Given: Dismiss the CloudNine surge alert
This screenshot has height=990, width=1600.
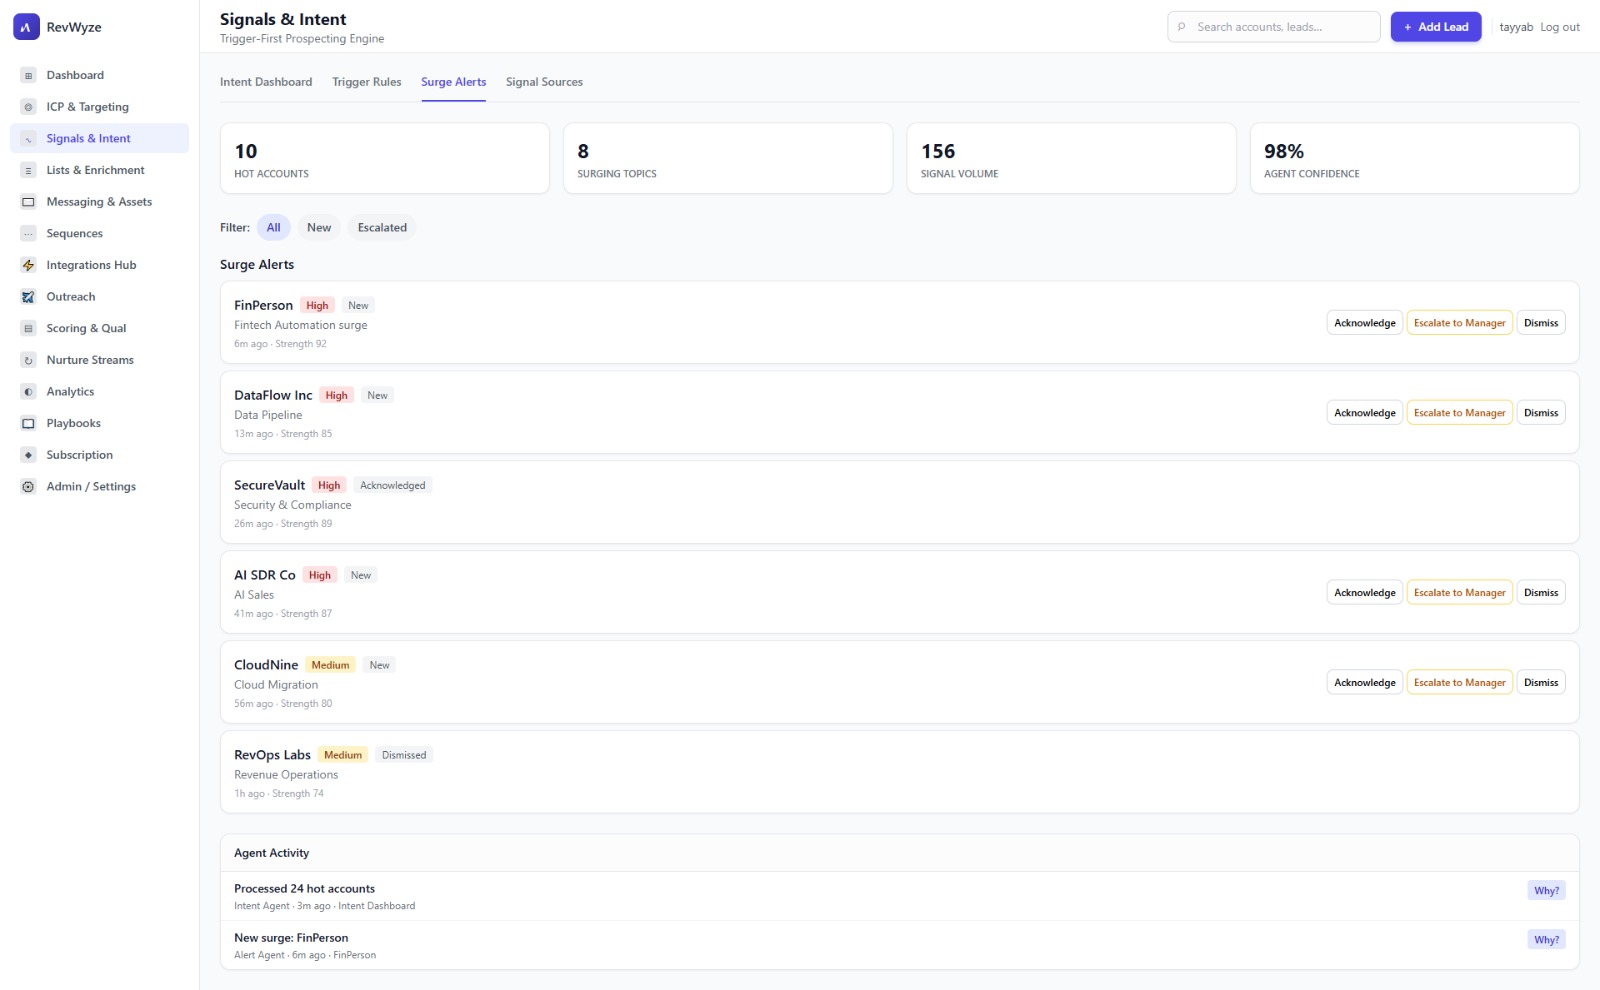Looking at the screenshot, I should [x=1540, y=683].
